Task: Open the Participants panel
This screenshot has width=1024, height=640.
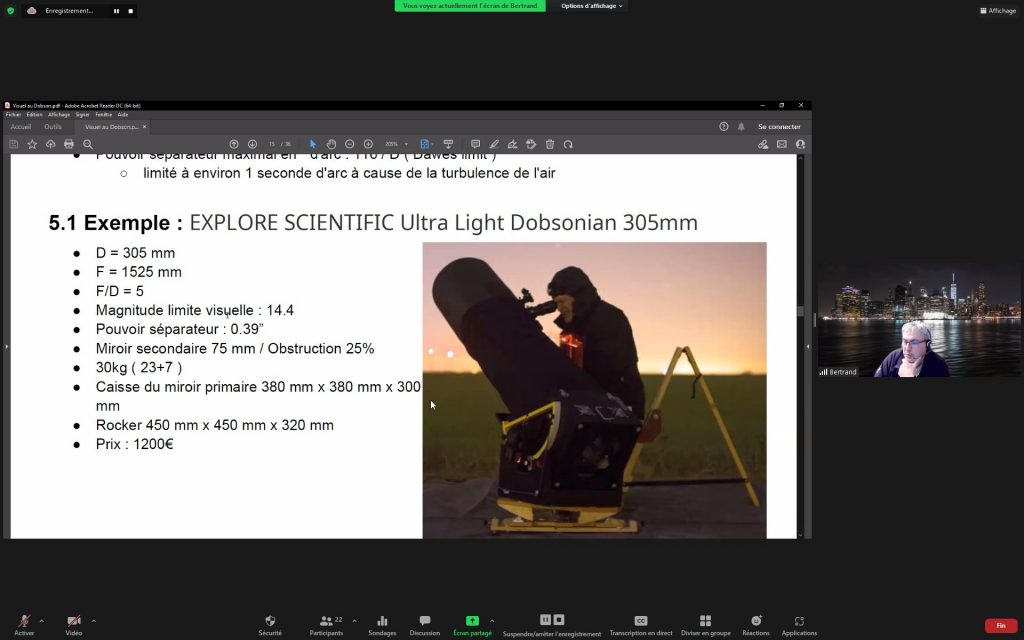Action: [x=327, y=625]
